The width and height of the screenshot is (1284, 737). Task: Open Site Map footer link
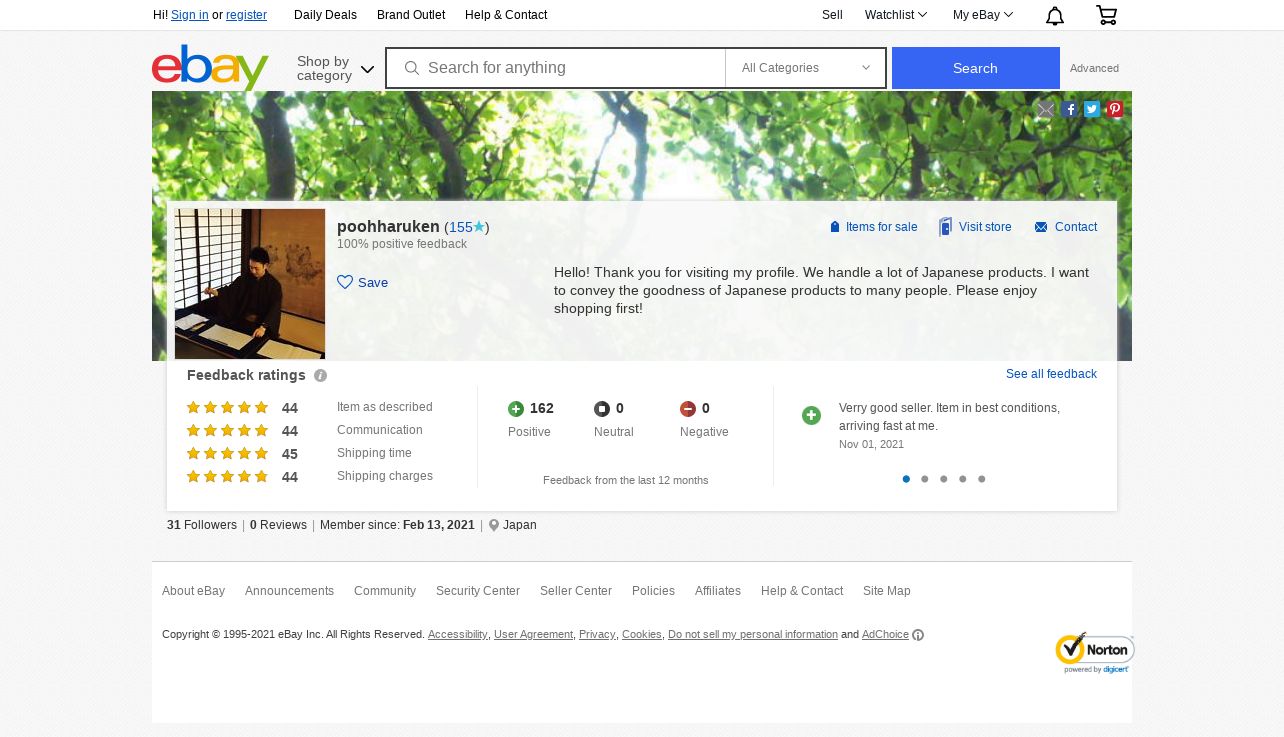point(887,591)
